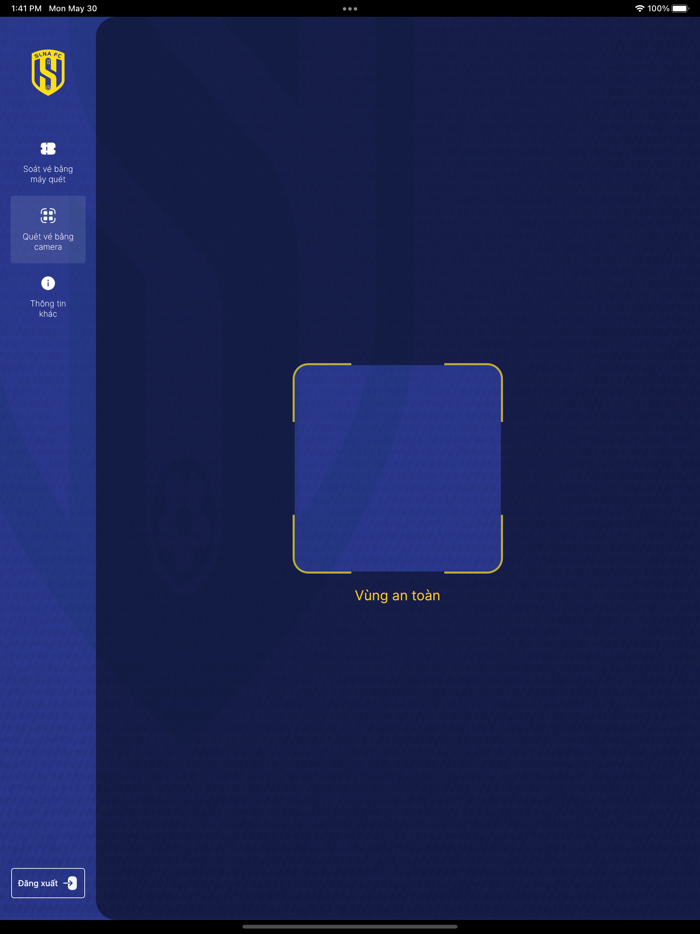This screenshot has height=934, width=700.
Task: Select the camera scan QR icon
Action: [x=48, y=216]
